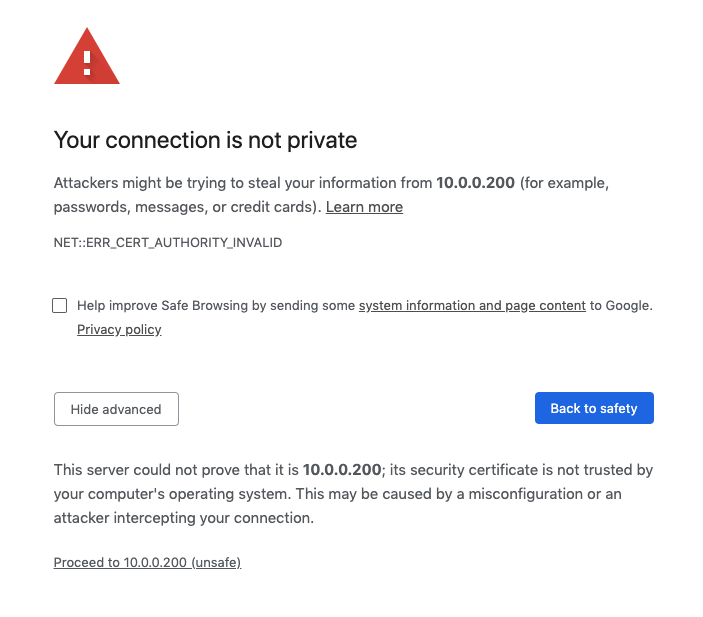Open the Privacy policy link
This screenshot has width=703, height=617.
coord(119,330)
